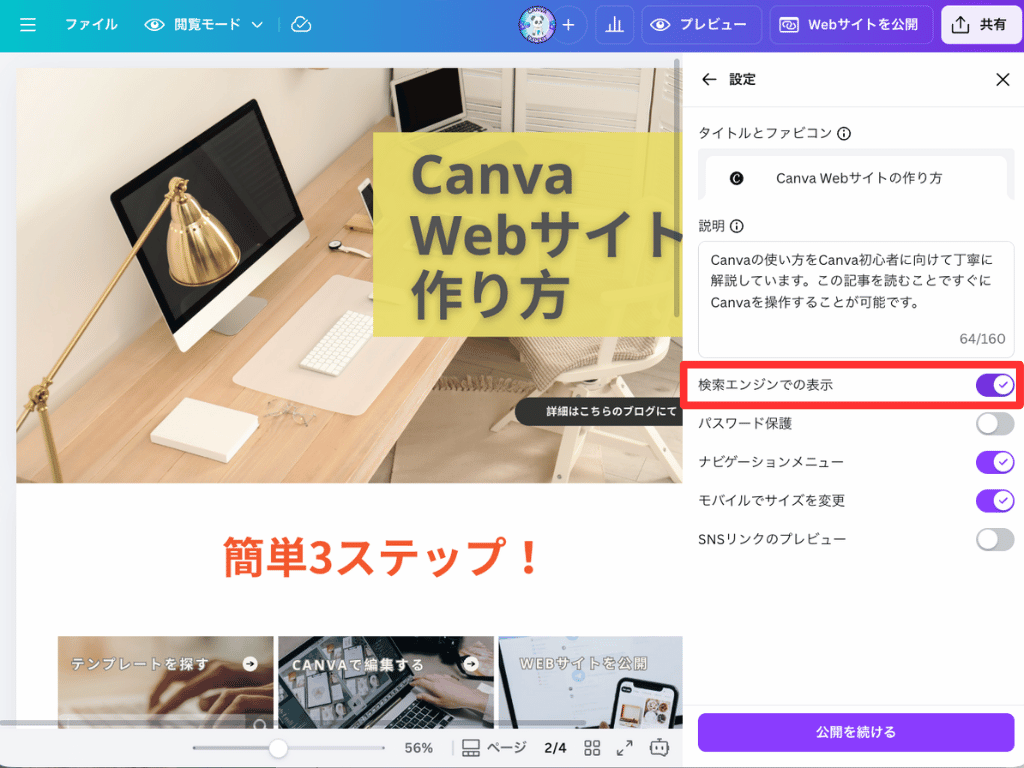The height and width of the screenshot is (768, 1024).
Task: Open the analytics bar chart icon
Action: [x=615, y=25]
